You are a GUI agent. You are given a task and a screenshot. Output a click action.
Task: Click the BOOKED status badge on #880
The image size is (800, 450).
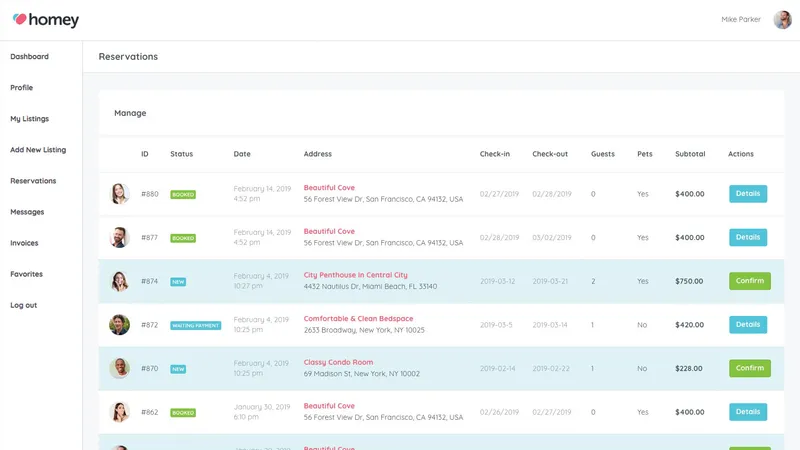point(183,194)
